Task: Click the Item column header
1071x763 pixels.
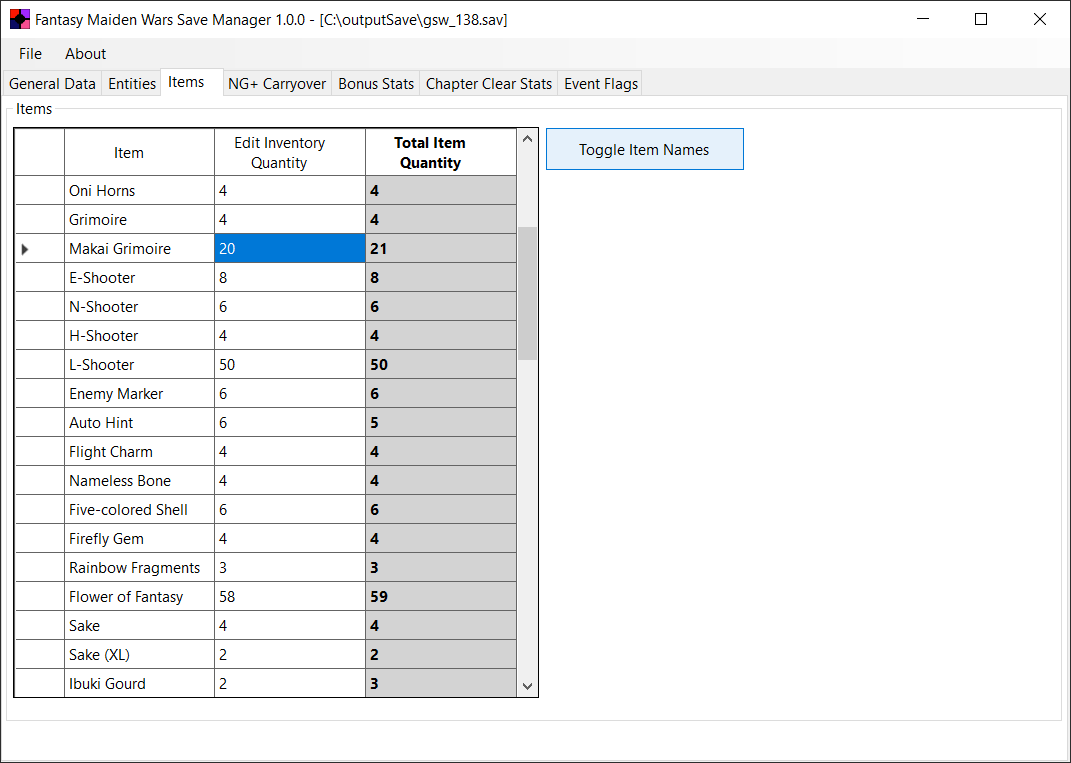Action: 139,152
